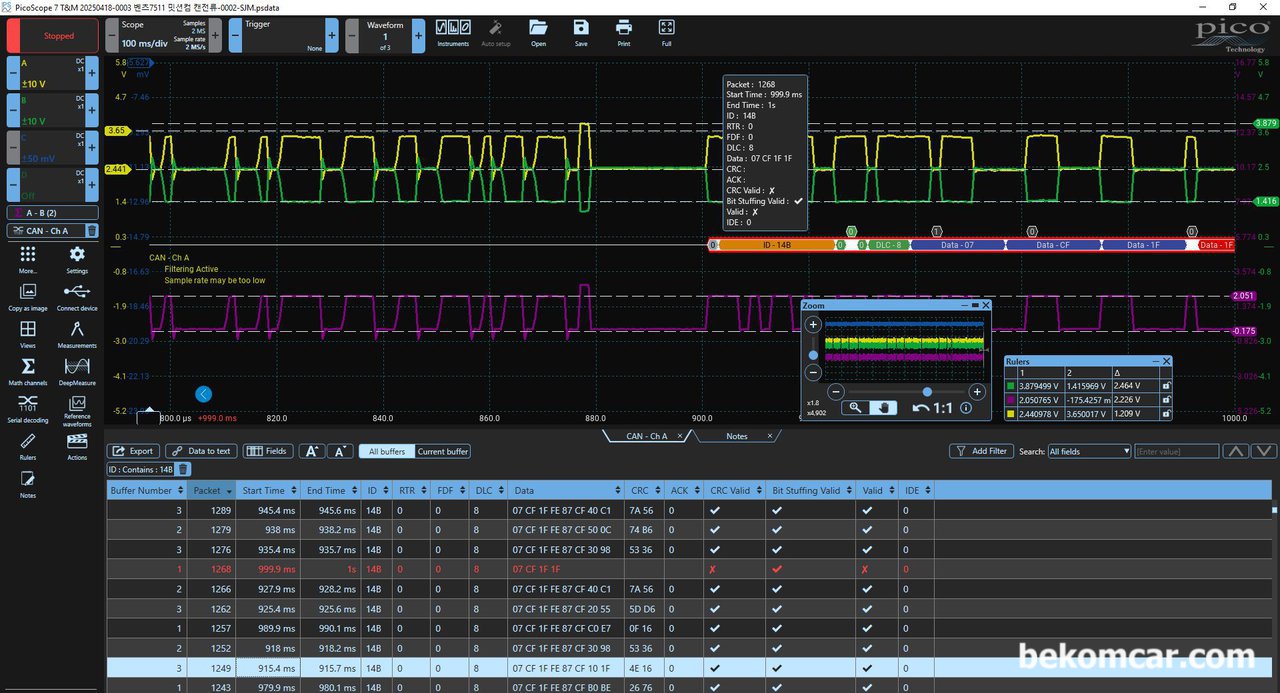Adjust the vertical zoom slider handle

click(x=813, y=354)
